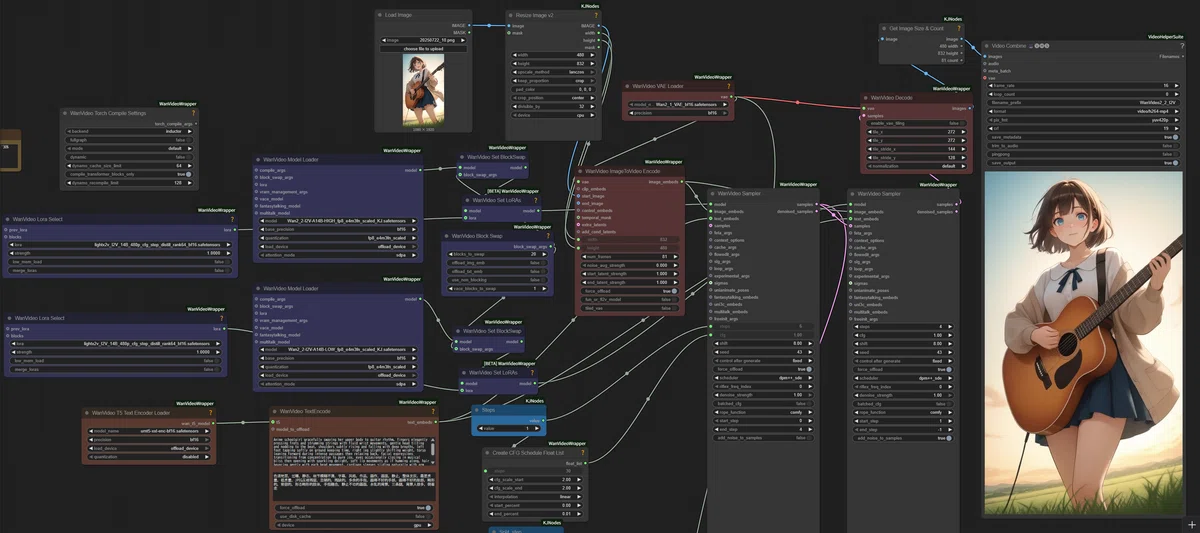Click help icon on WanVideo Torch Compile Settings
The height and width of the screenshot is (533, 1200).
click(193, 114)
